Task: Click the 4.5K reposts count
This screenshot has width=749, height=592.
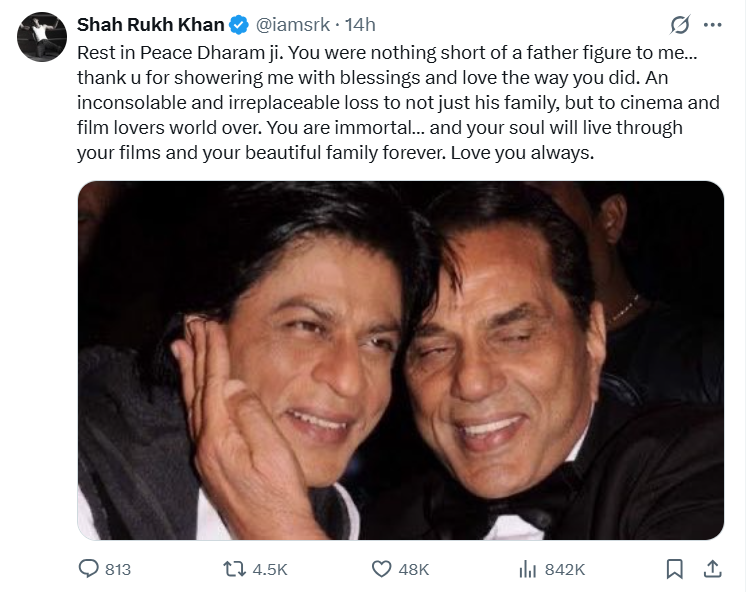Action: point(268,569)
